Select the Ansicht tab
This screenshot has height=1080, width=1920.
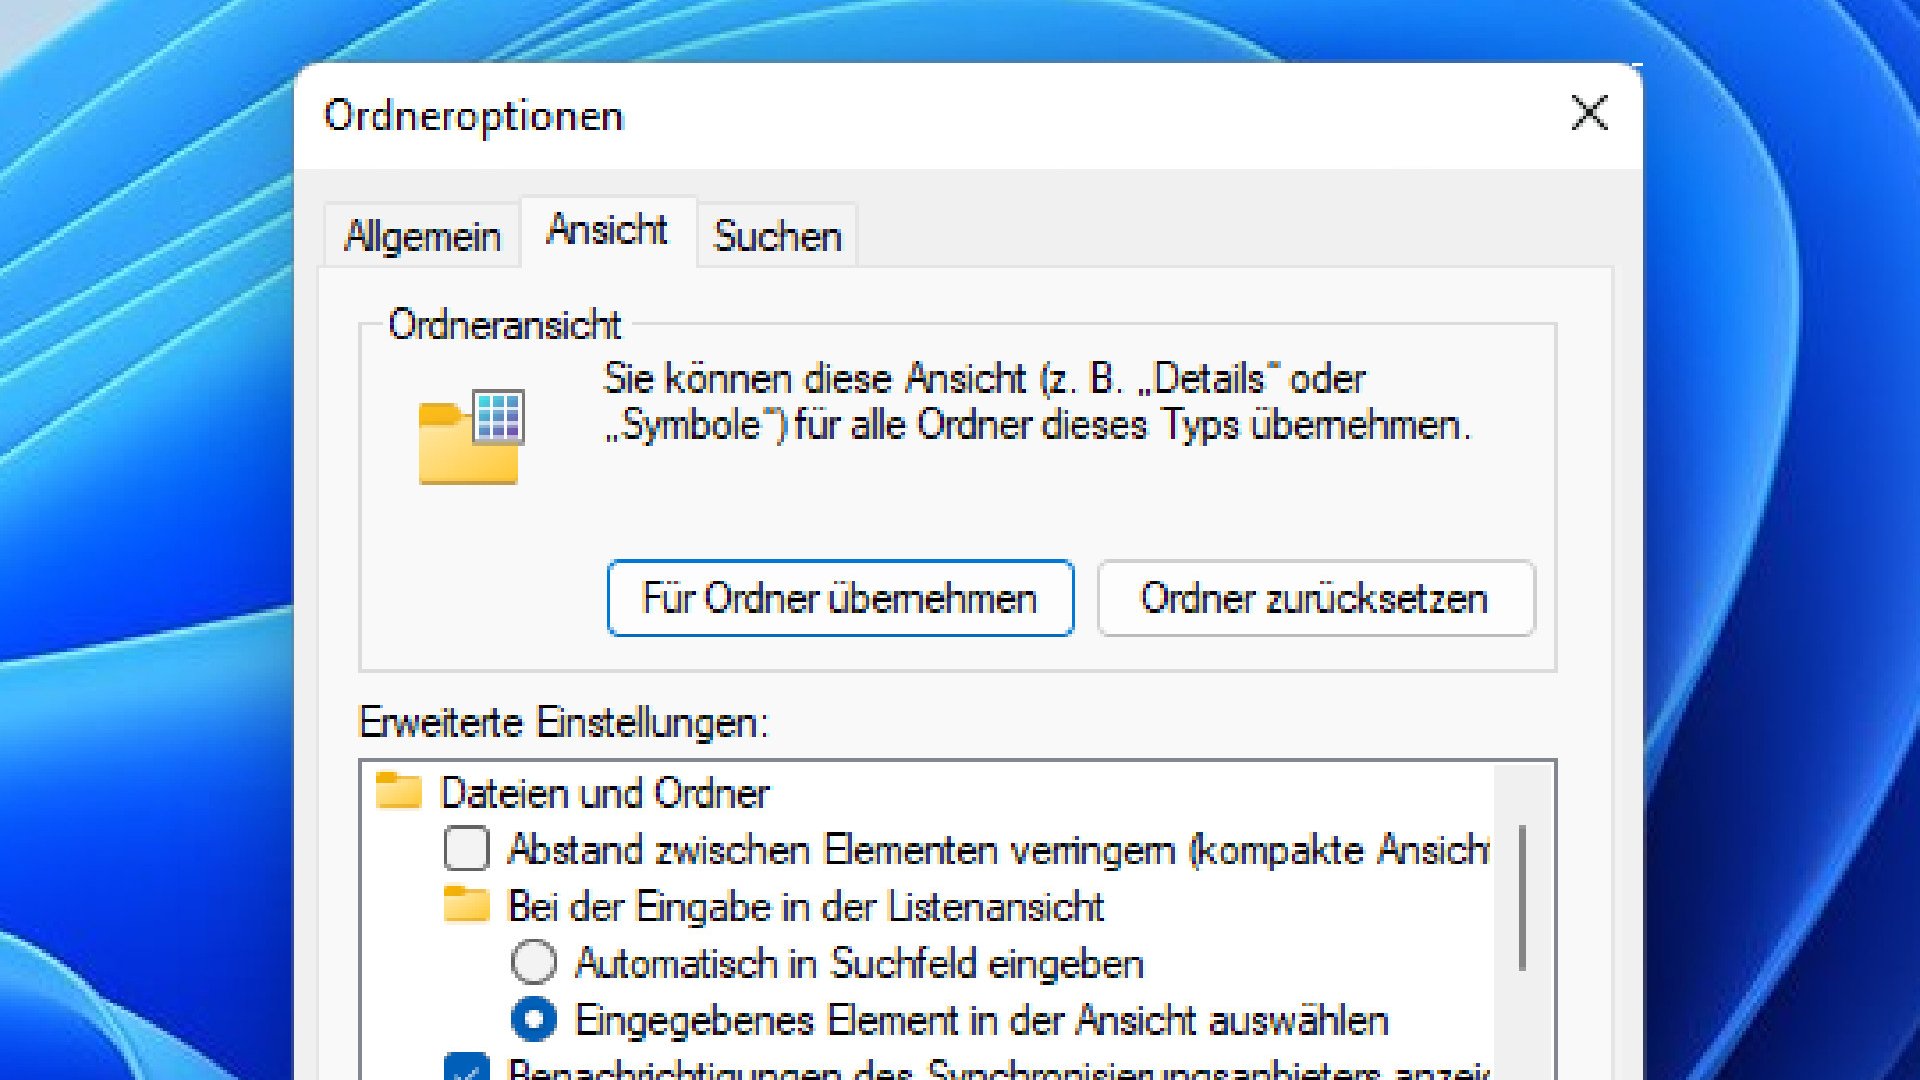tap(604, 230)
